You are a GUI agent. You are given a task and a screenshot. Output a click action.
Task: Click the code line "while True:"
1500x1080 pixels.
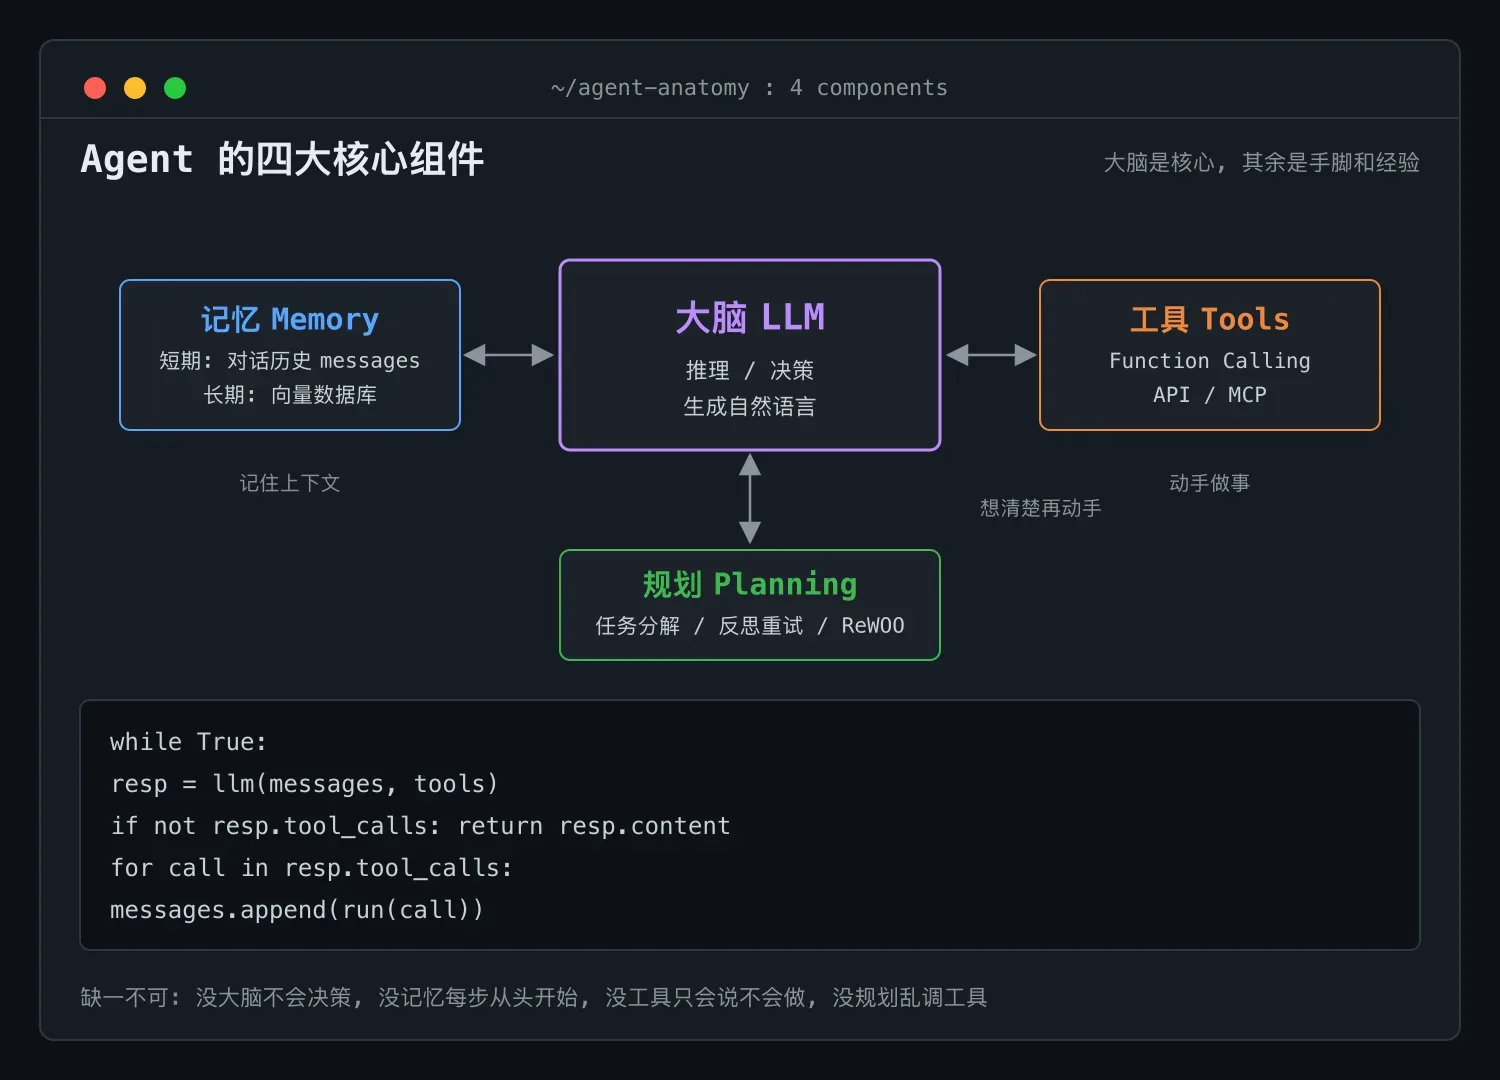click(x=188, y=742)
